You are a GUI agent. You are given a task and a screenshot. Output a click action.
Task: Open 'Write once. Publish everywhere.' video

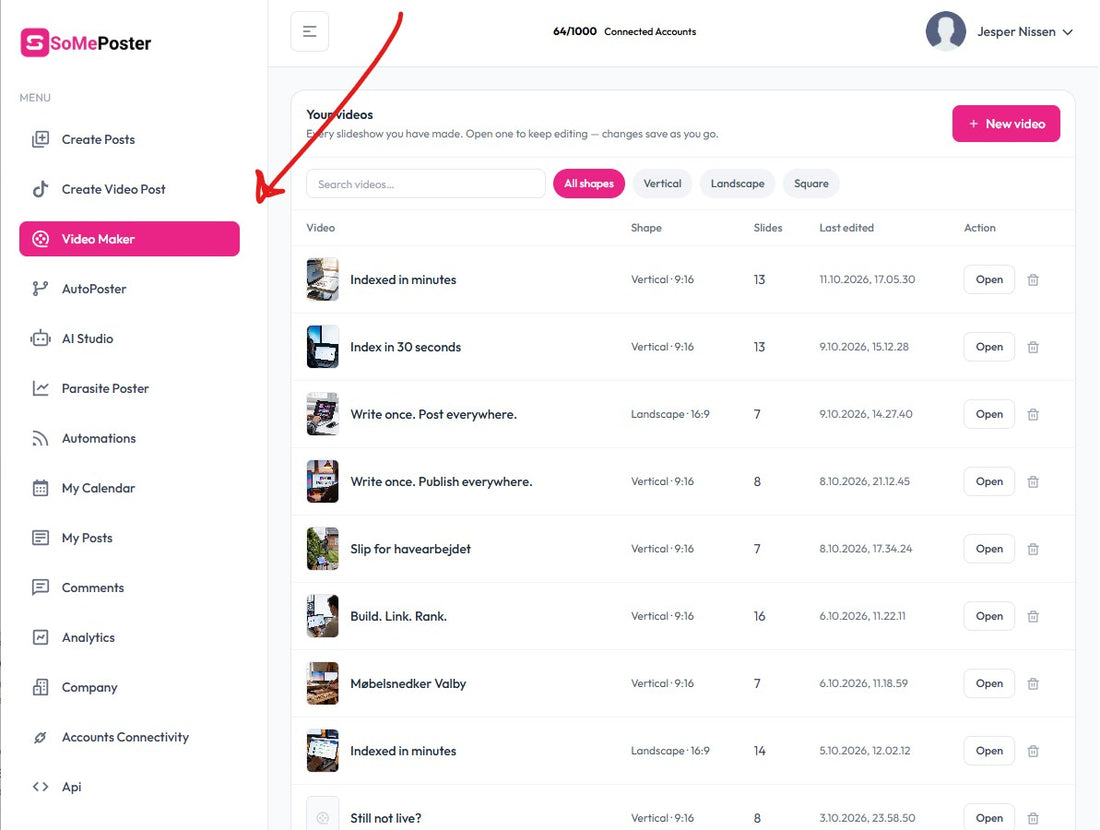click(x=989, y=481)
